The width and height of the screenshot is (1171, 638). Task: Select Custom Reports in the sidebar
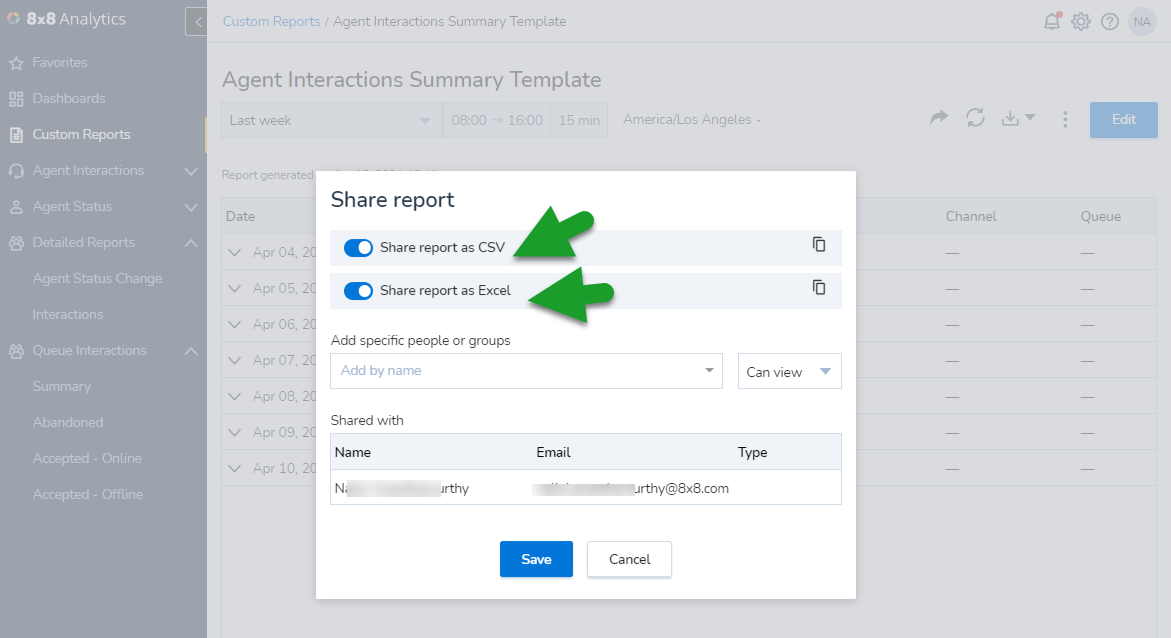pyautogui.click(x=81, y=134)
